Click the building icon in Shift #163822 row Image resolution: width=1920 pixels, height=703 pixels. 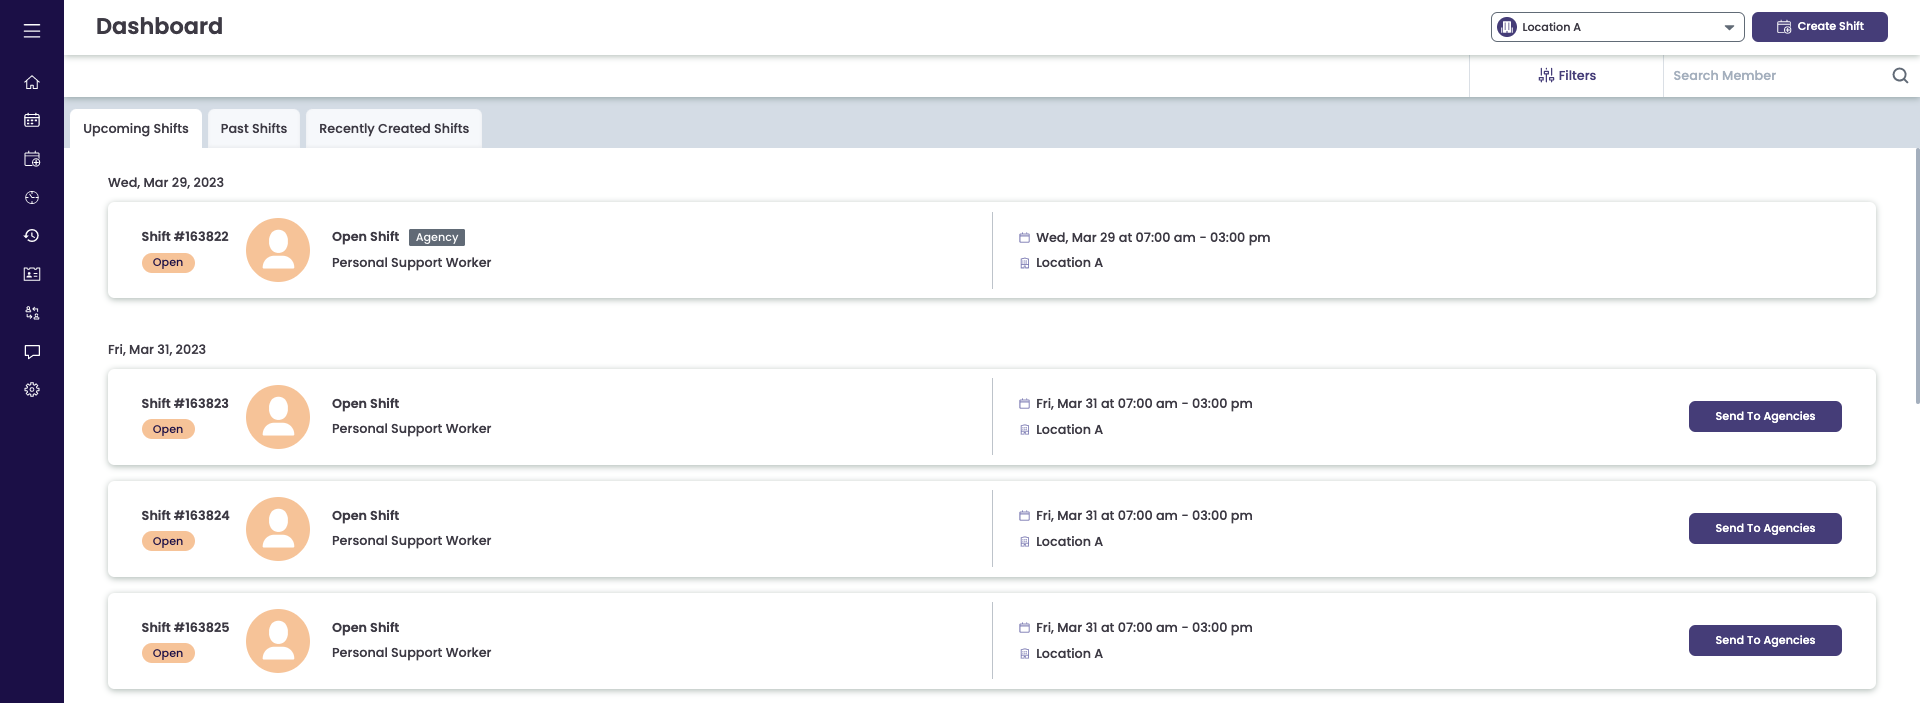pos(1024,263)
